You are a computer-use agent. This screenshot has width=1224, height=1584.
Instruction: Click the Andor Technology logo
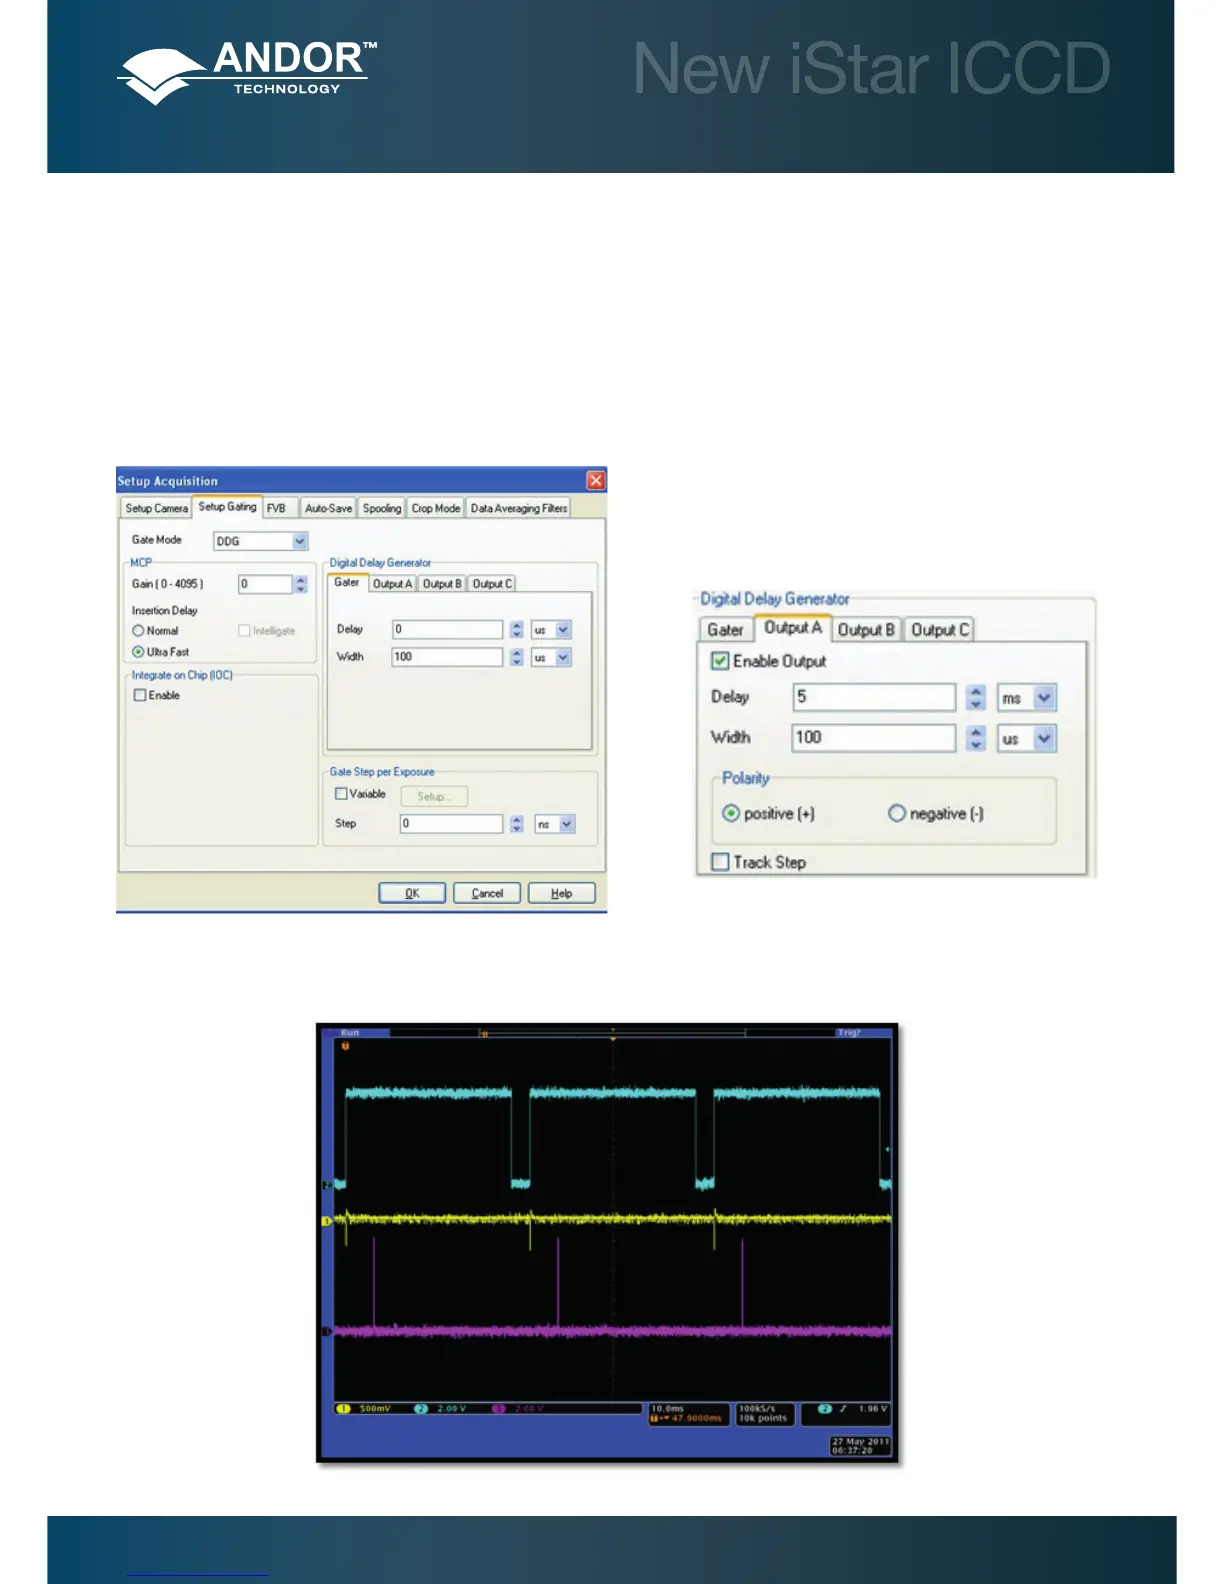(x=247, y=72)
